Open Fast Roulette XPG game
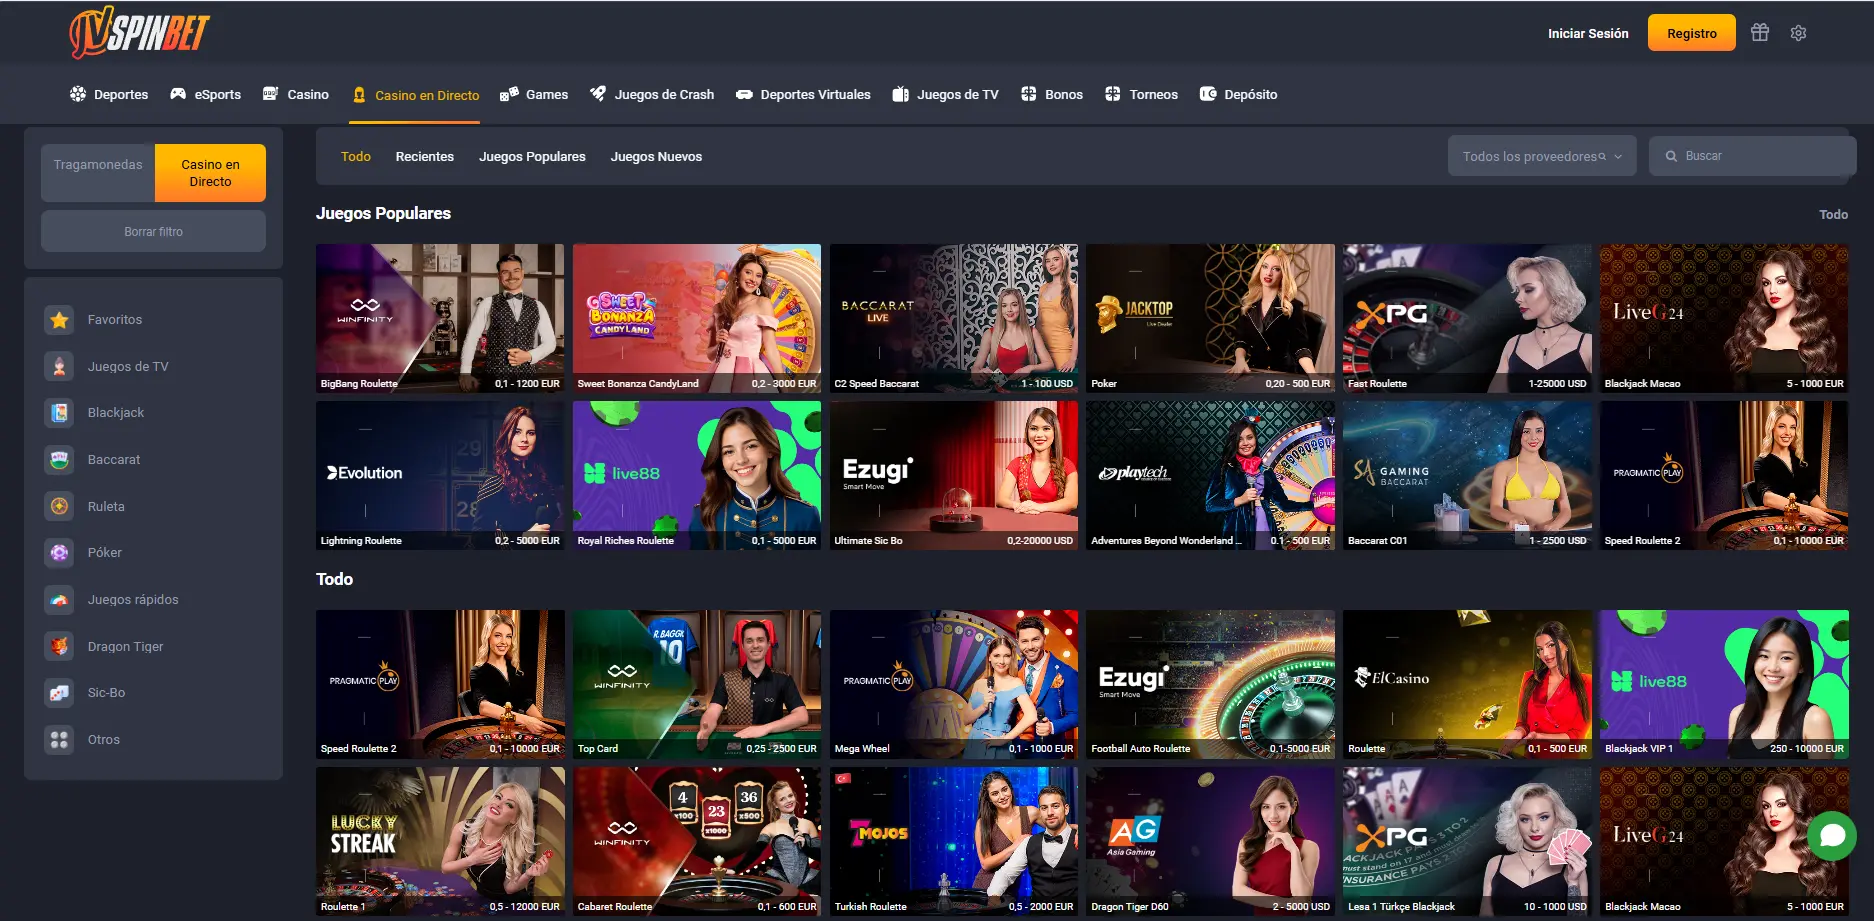 point(1467,318)
